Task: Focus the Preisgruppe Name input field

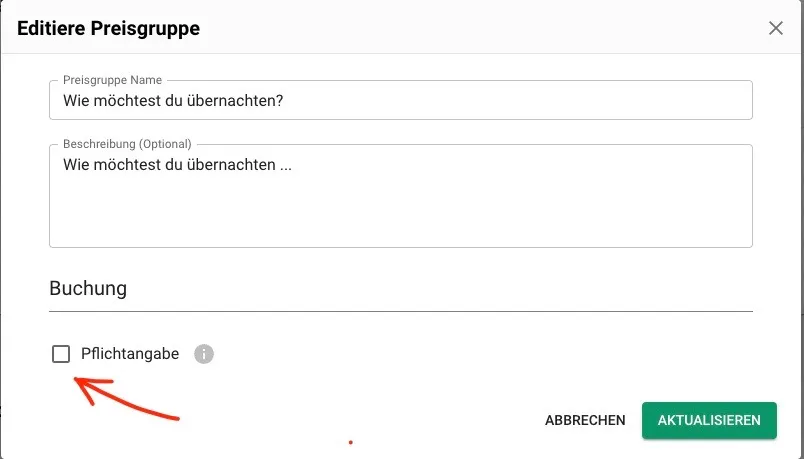Action: click(x=401, y=100)
